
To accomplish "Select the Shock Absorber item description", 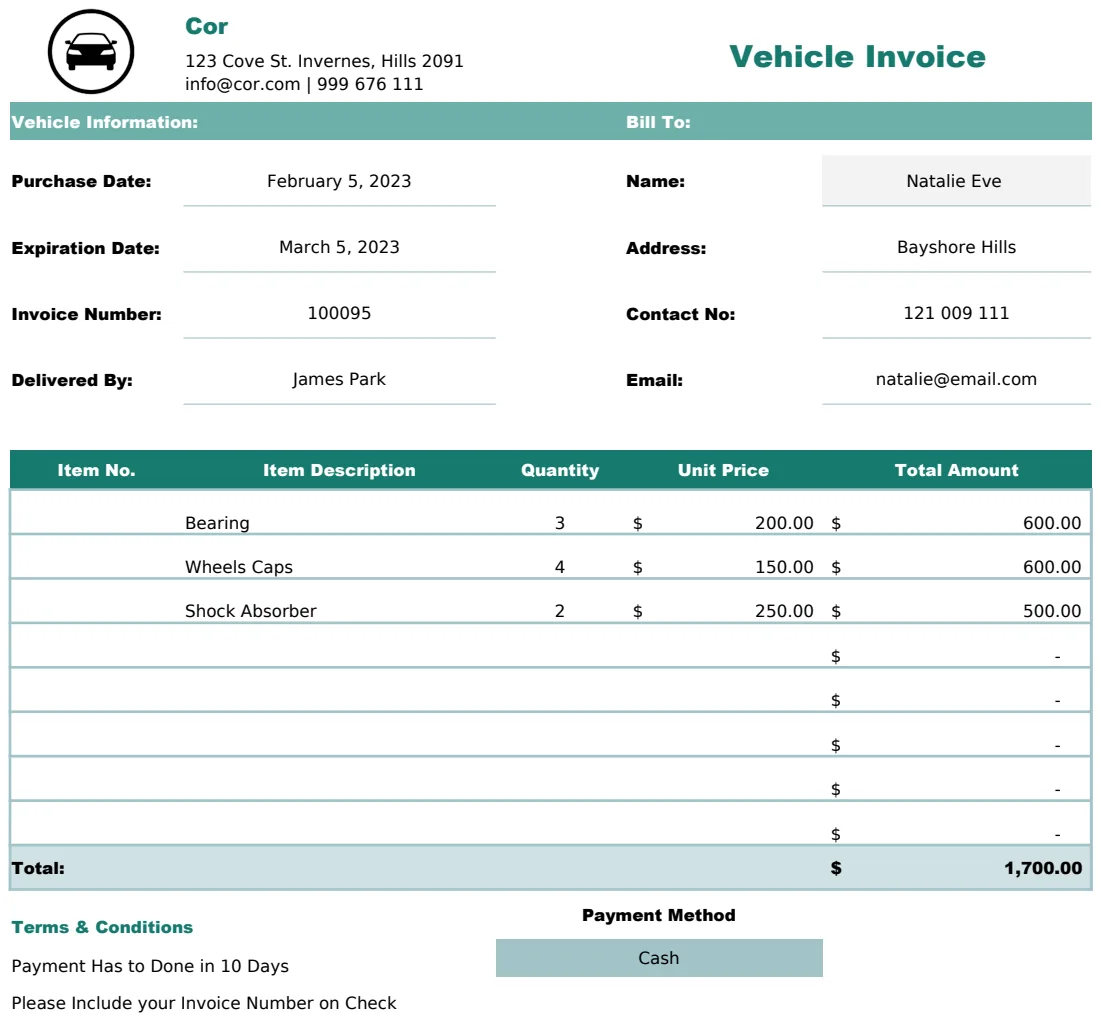I will coord(251,611).
